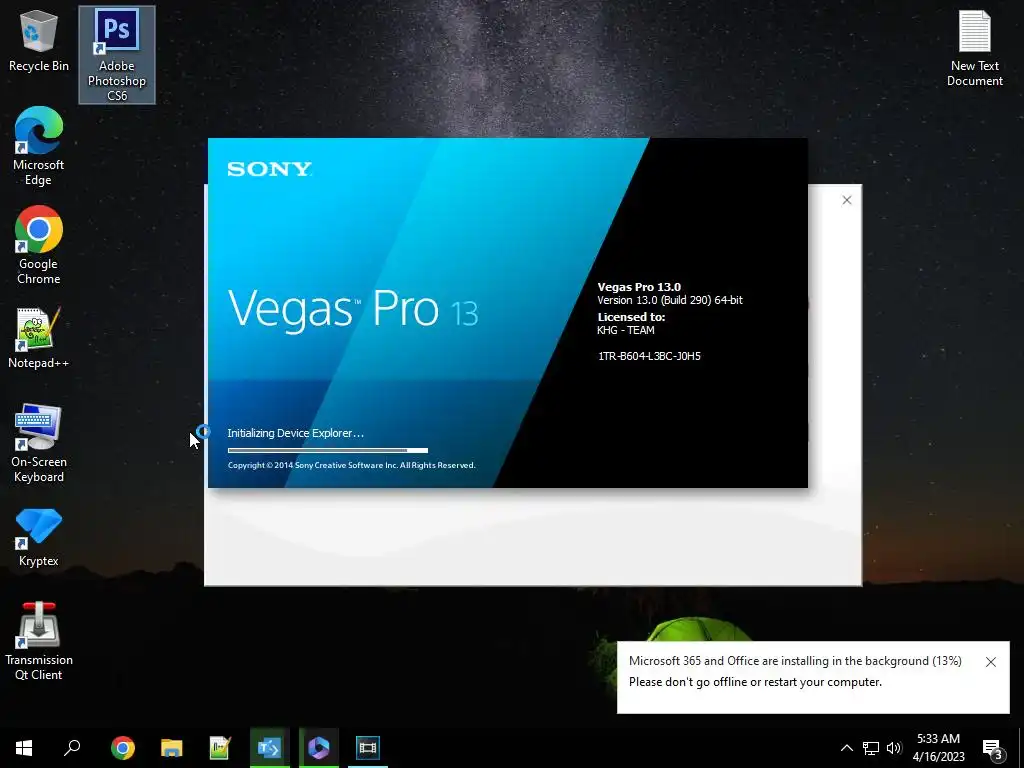This screenshot has height=768, width=1024.
Task: Launch Microsoft Edge from the desktop
Action: [39, 146]
